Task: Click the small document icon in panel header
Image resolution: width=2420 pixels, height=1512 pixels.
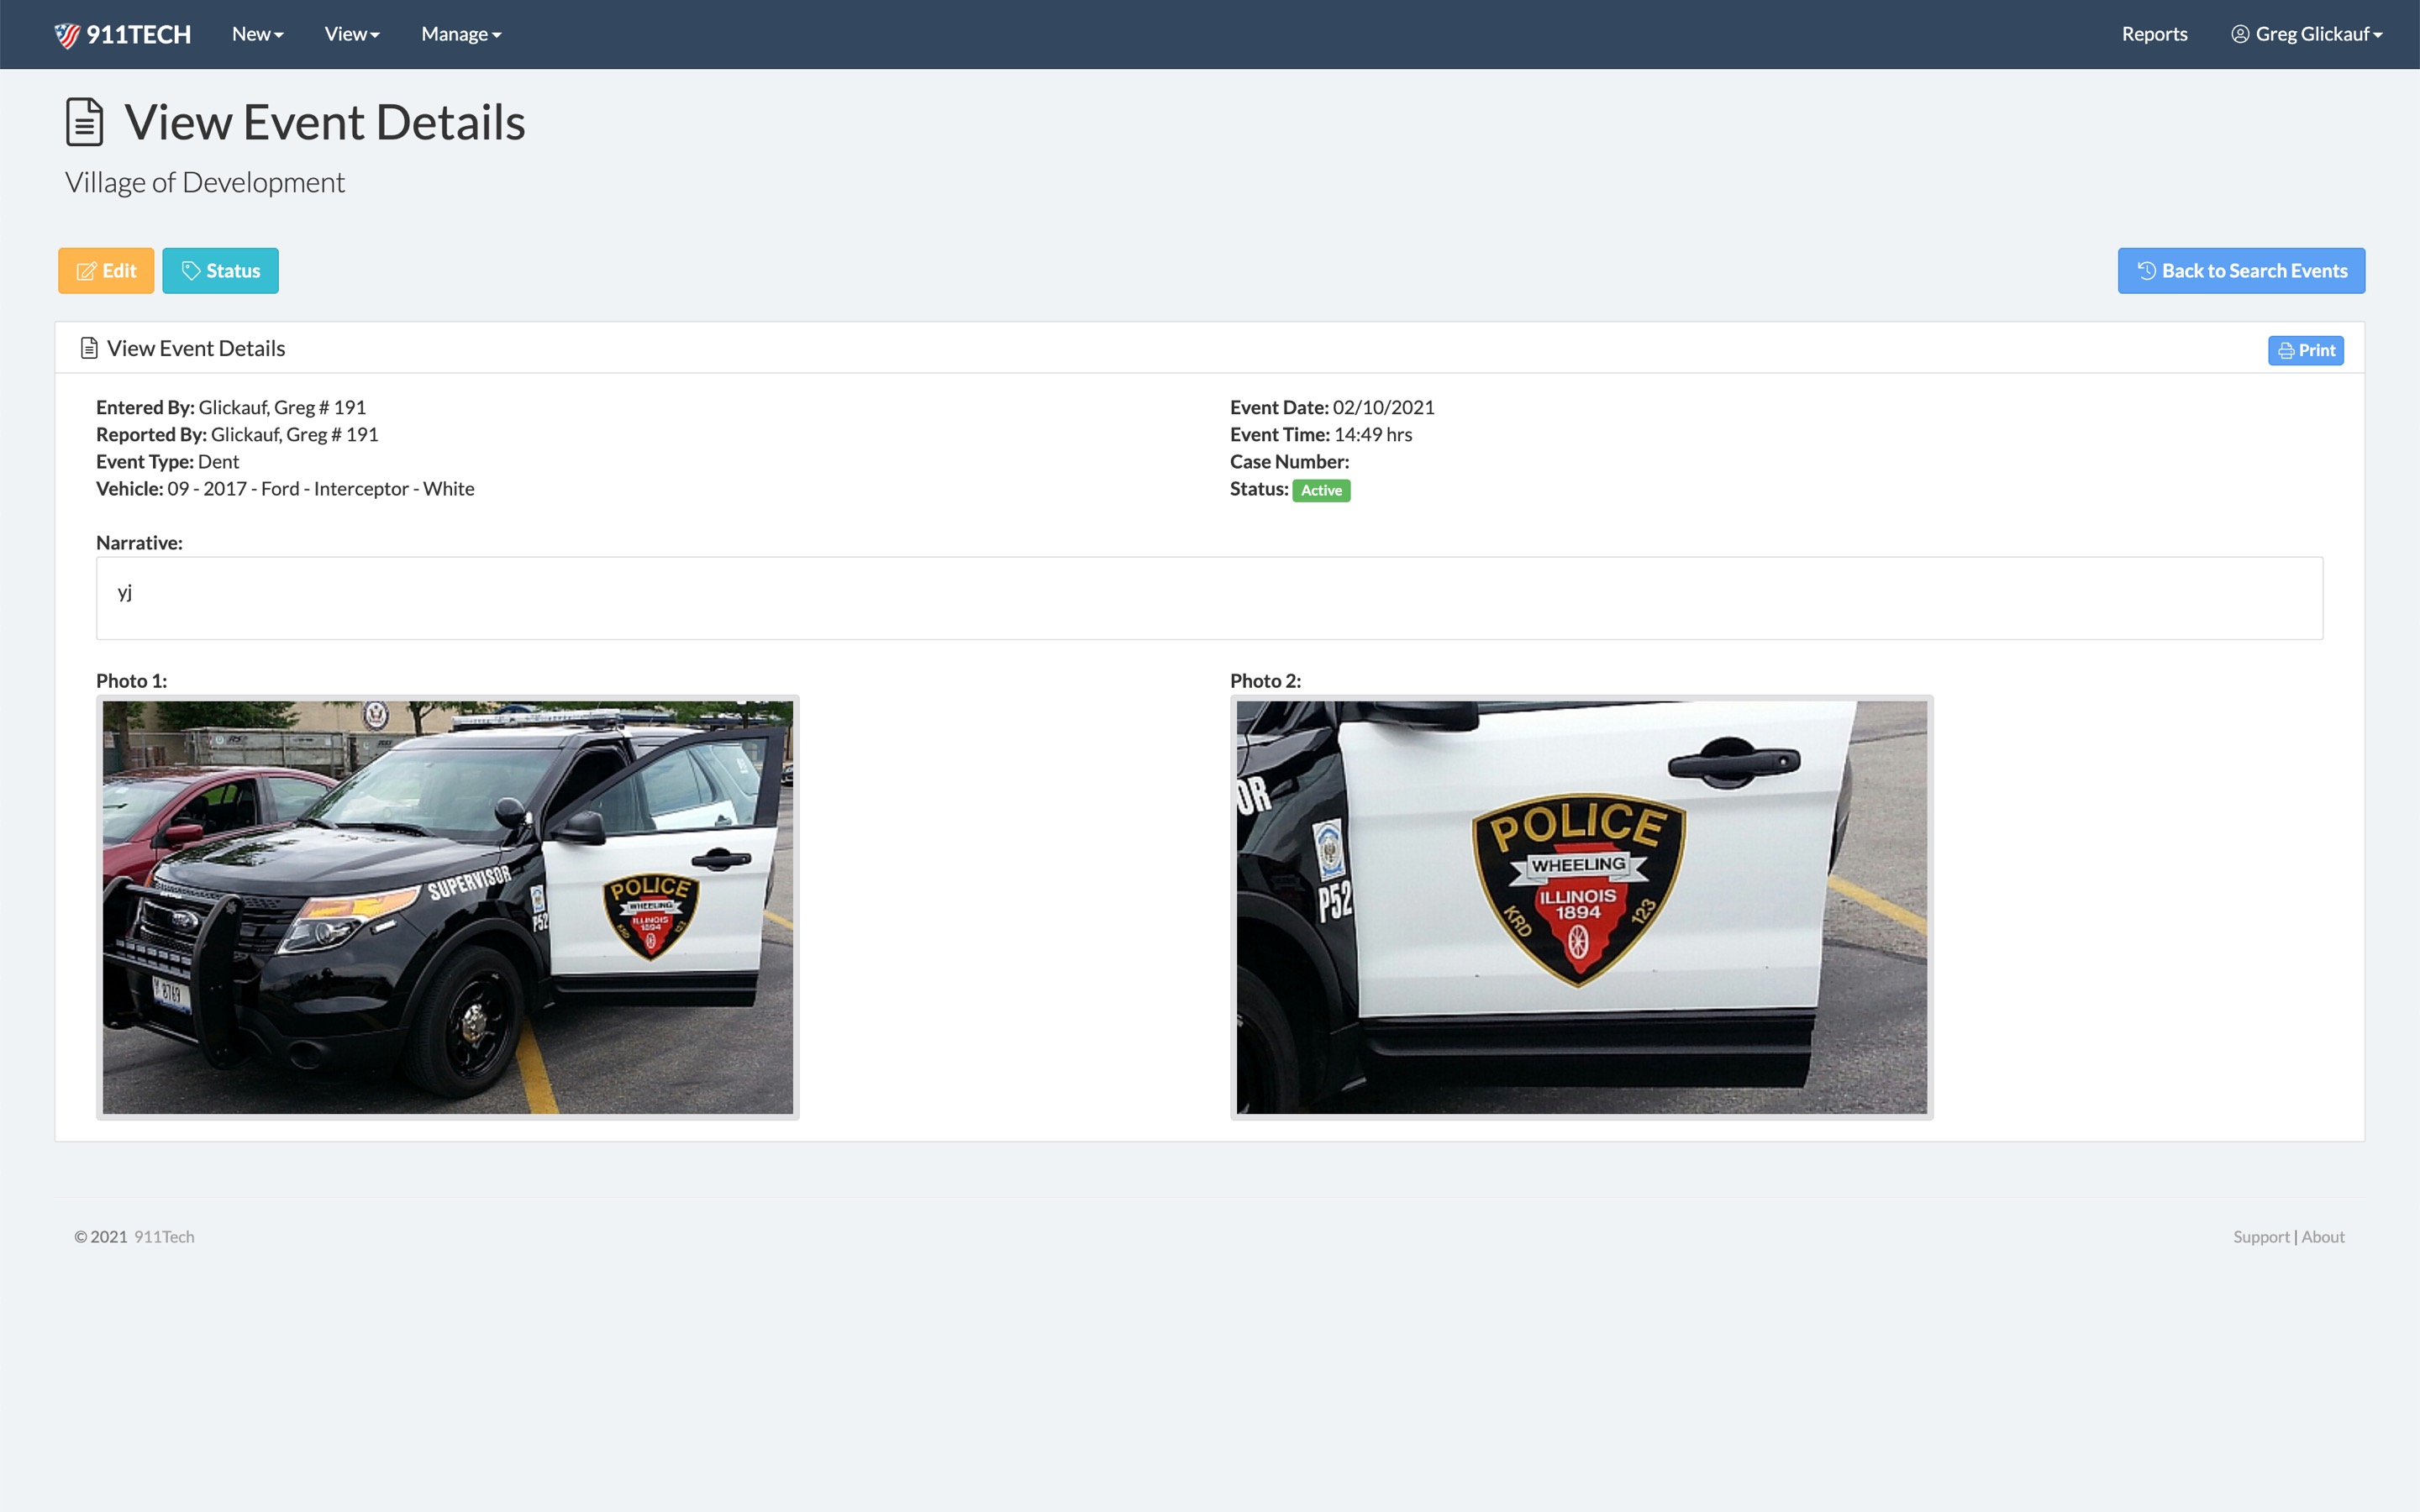Action: [x=89, y=348]
